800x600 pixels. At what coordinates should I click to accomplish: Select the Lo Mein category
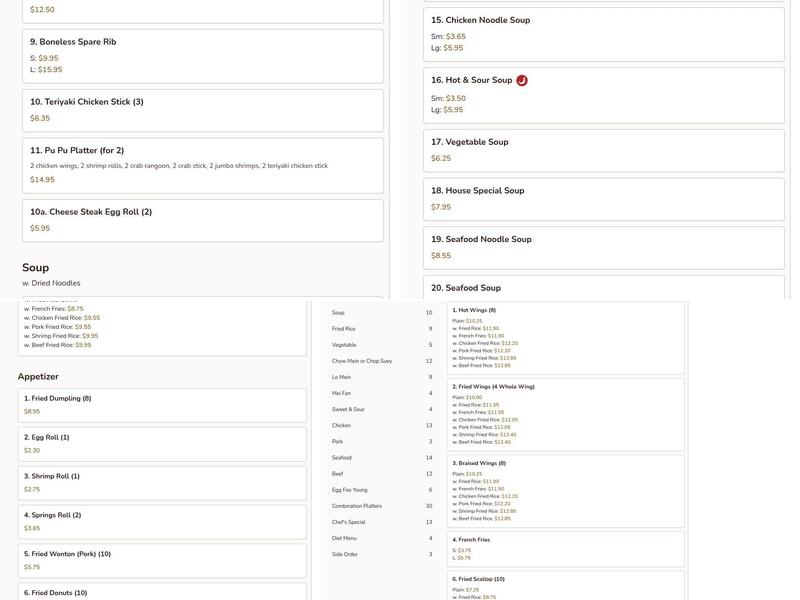tap(342, 377)
